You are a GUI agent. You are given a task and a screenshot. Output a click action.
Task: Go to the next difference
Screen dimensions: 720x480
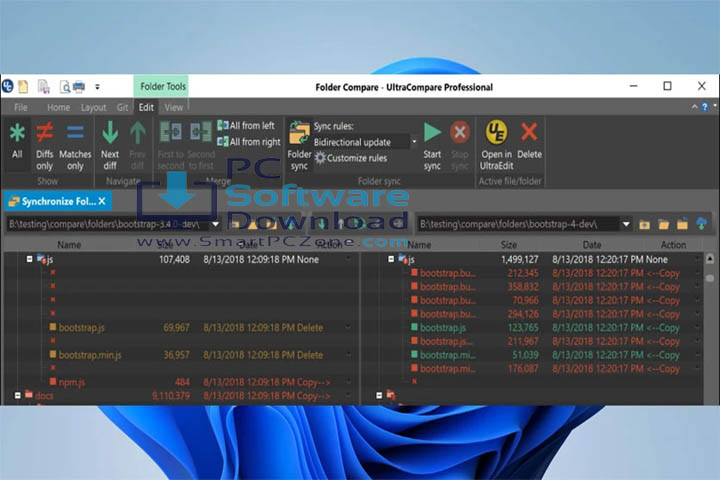[x=110, y=146]
